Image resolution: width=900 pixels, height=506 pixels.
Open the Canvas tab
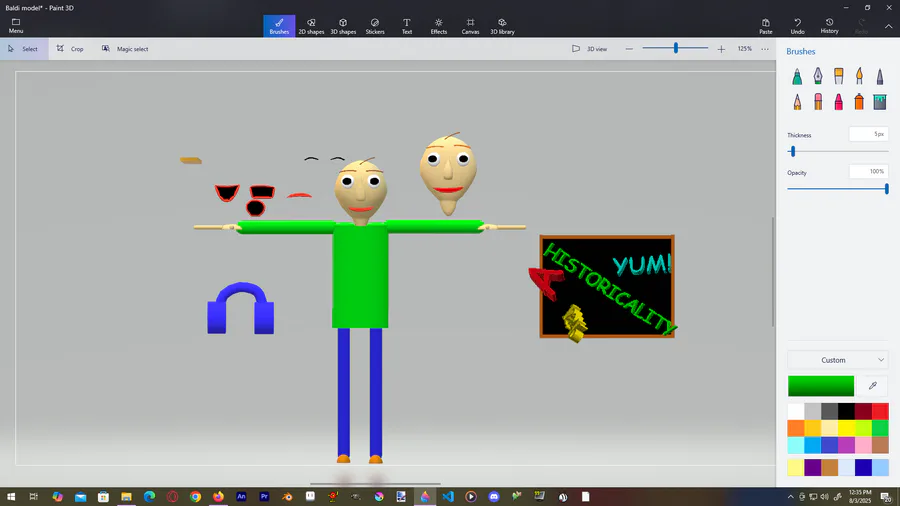pyautogui.click(x=470, y=26)
